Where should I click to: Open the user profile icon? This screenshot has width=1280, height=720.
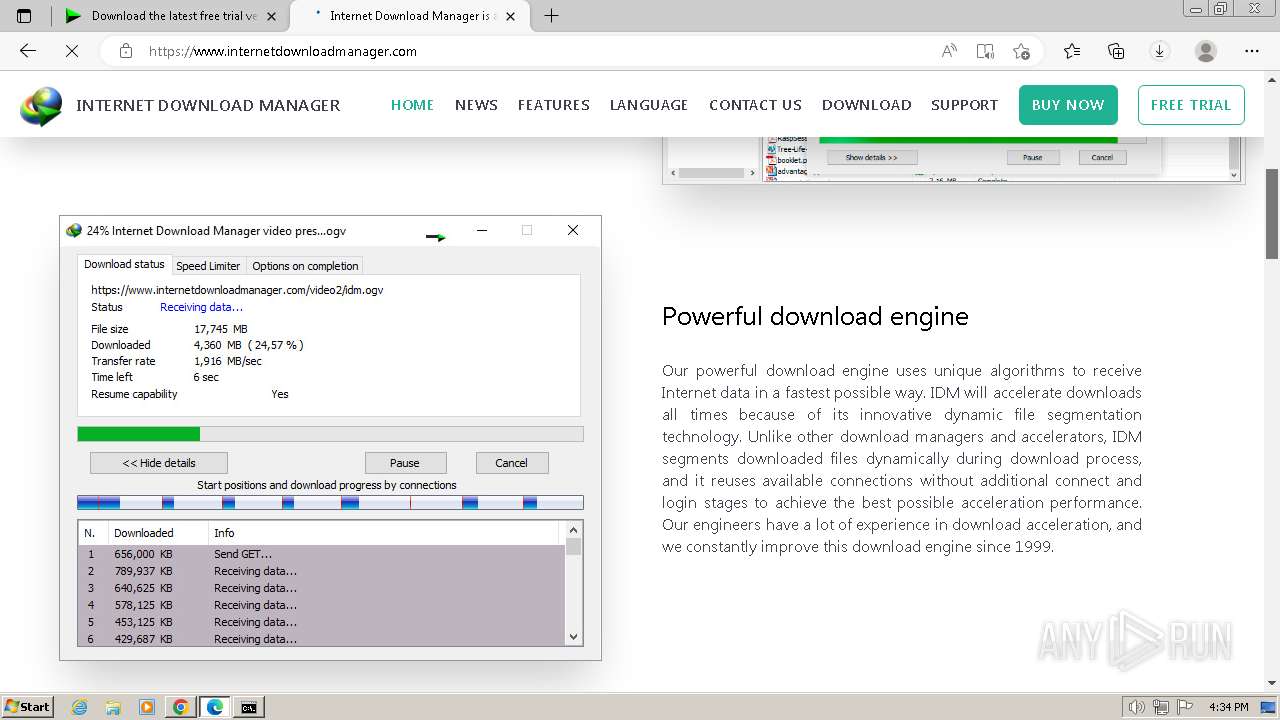(1206, 51)
